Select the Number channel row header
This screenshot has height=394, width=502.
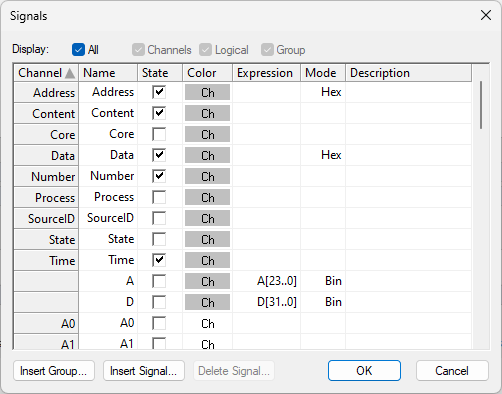coord(46,176)
